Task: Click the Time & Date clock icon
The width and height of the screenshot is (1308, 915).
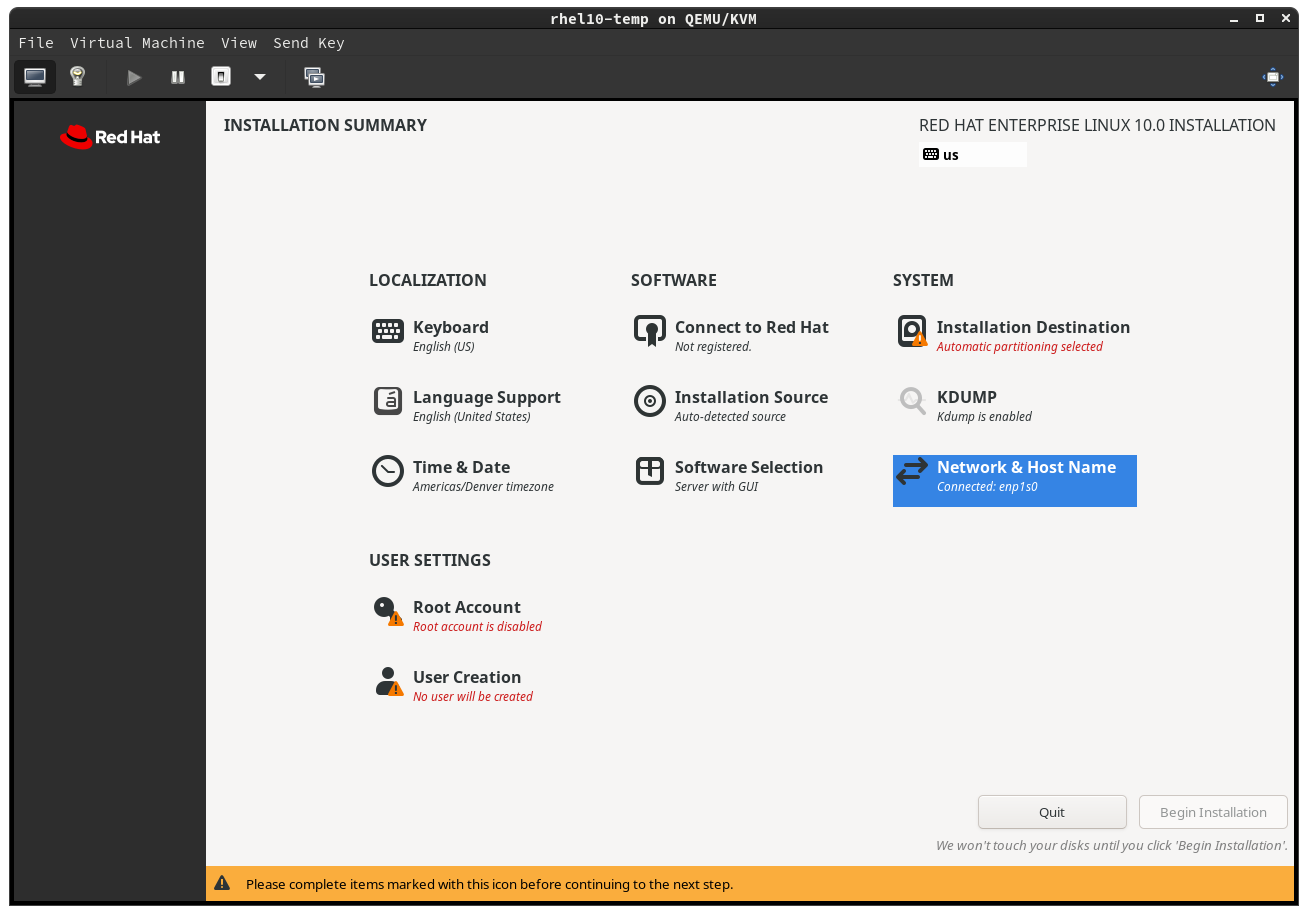Action: (x=388, y=471)
